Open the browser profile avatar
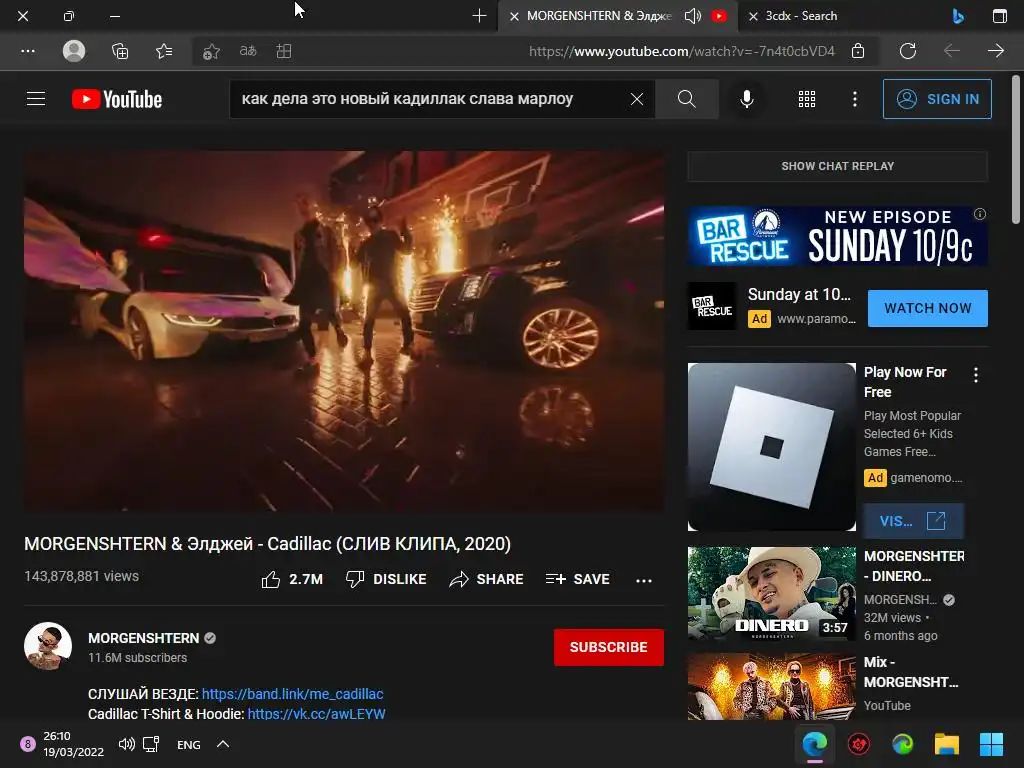Image resolution: width=1024 pixels, height=768 pixels. click(74, 51)
